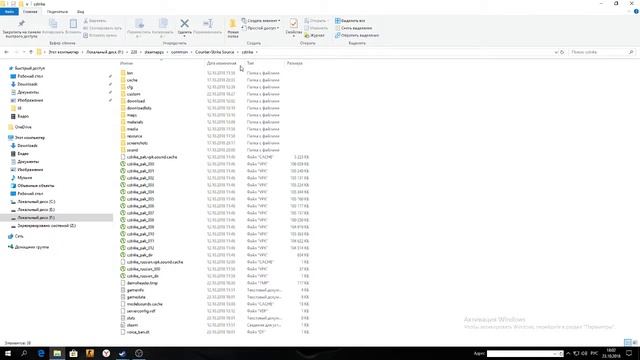Switch to the View (Вид) ribbon tab
640x360 pixels.
point(80,12)
